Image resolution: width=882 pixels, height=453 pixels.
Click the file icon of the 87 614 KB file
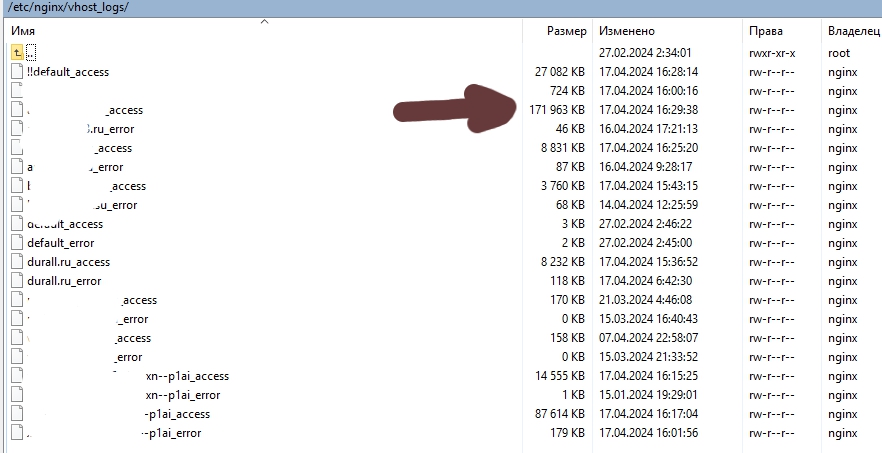[x=17, y=414]
